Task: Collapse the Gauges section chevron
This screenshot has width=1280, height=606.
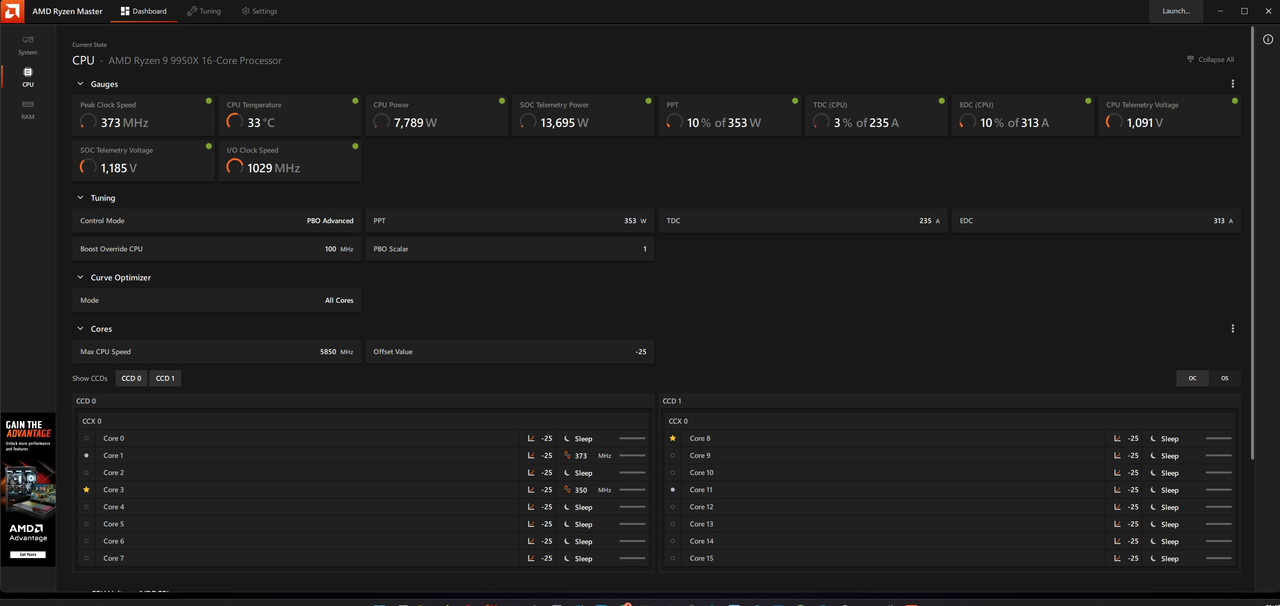Action: 80,84
